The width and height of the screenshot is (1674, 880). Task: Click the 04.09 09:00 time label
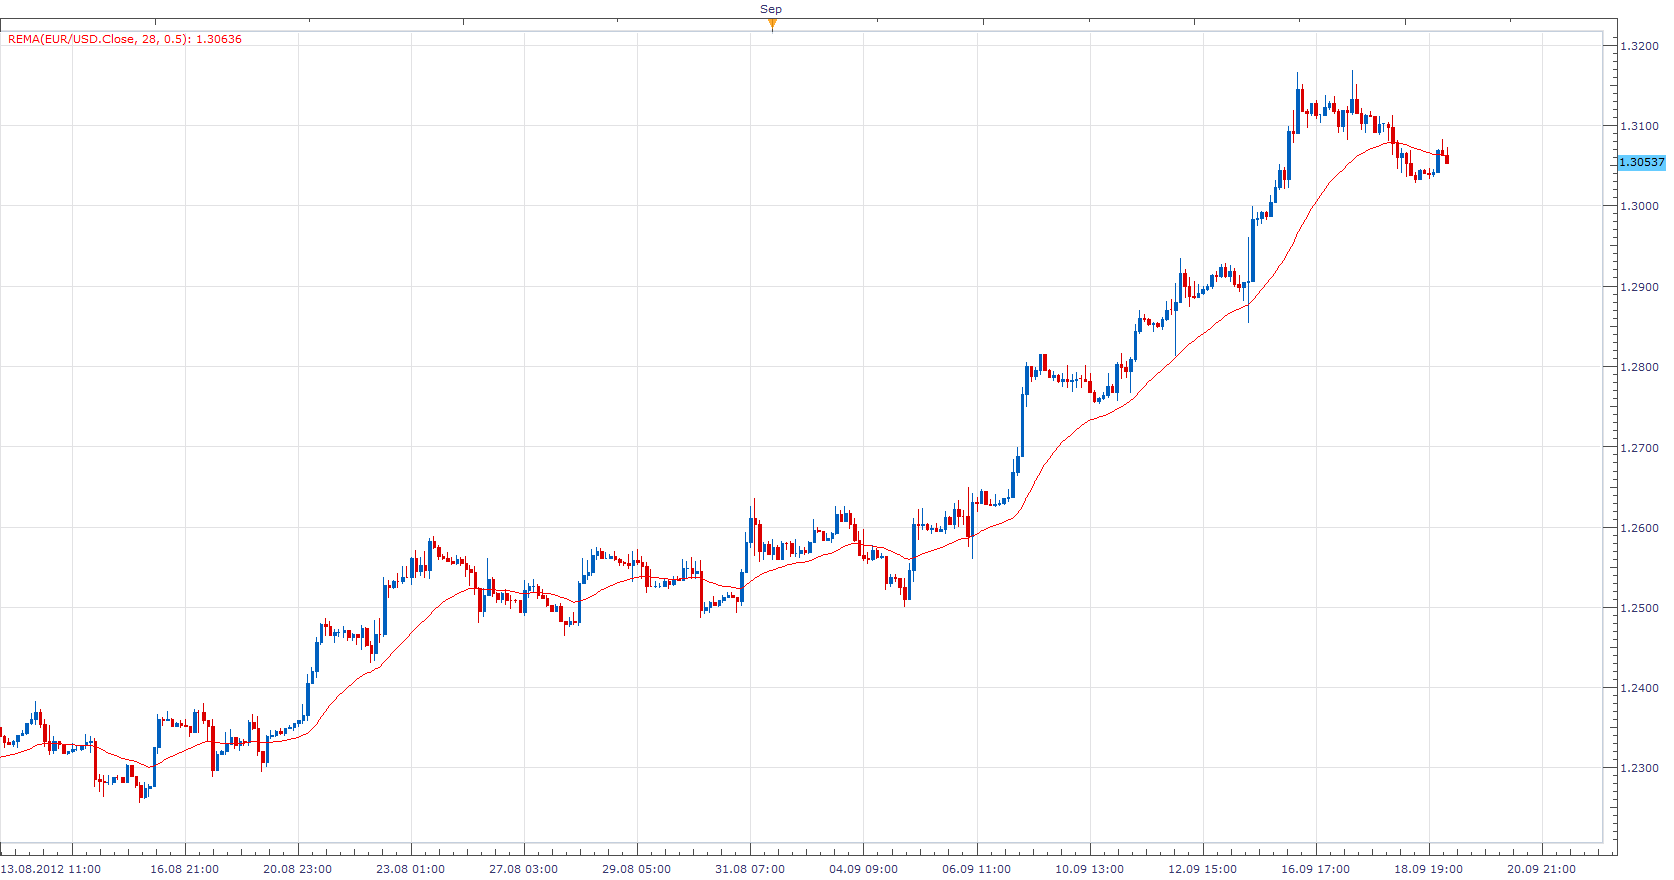(863, 869)
